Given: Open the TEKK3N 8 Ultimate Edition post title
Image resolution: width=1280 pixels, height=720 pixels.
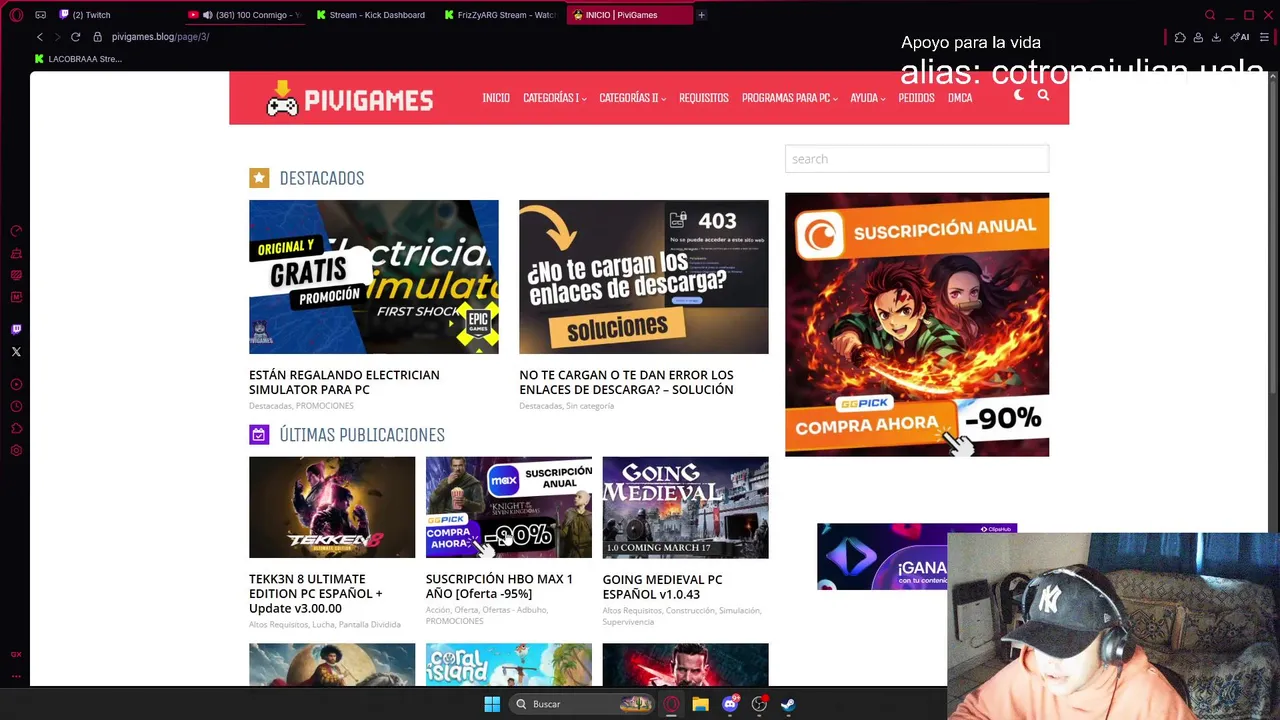Looking at the screenshot, I should click(x=315, y=593).
